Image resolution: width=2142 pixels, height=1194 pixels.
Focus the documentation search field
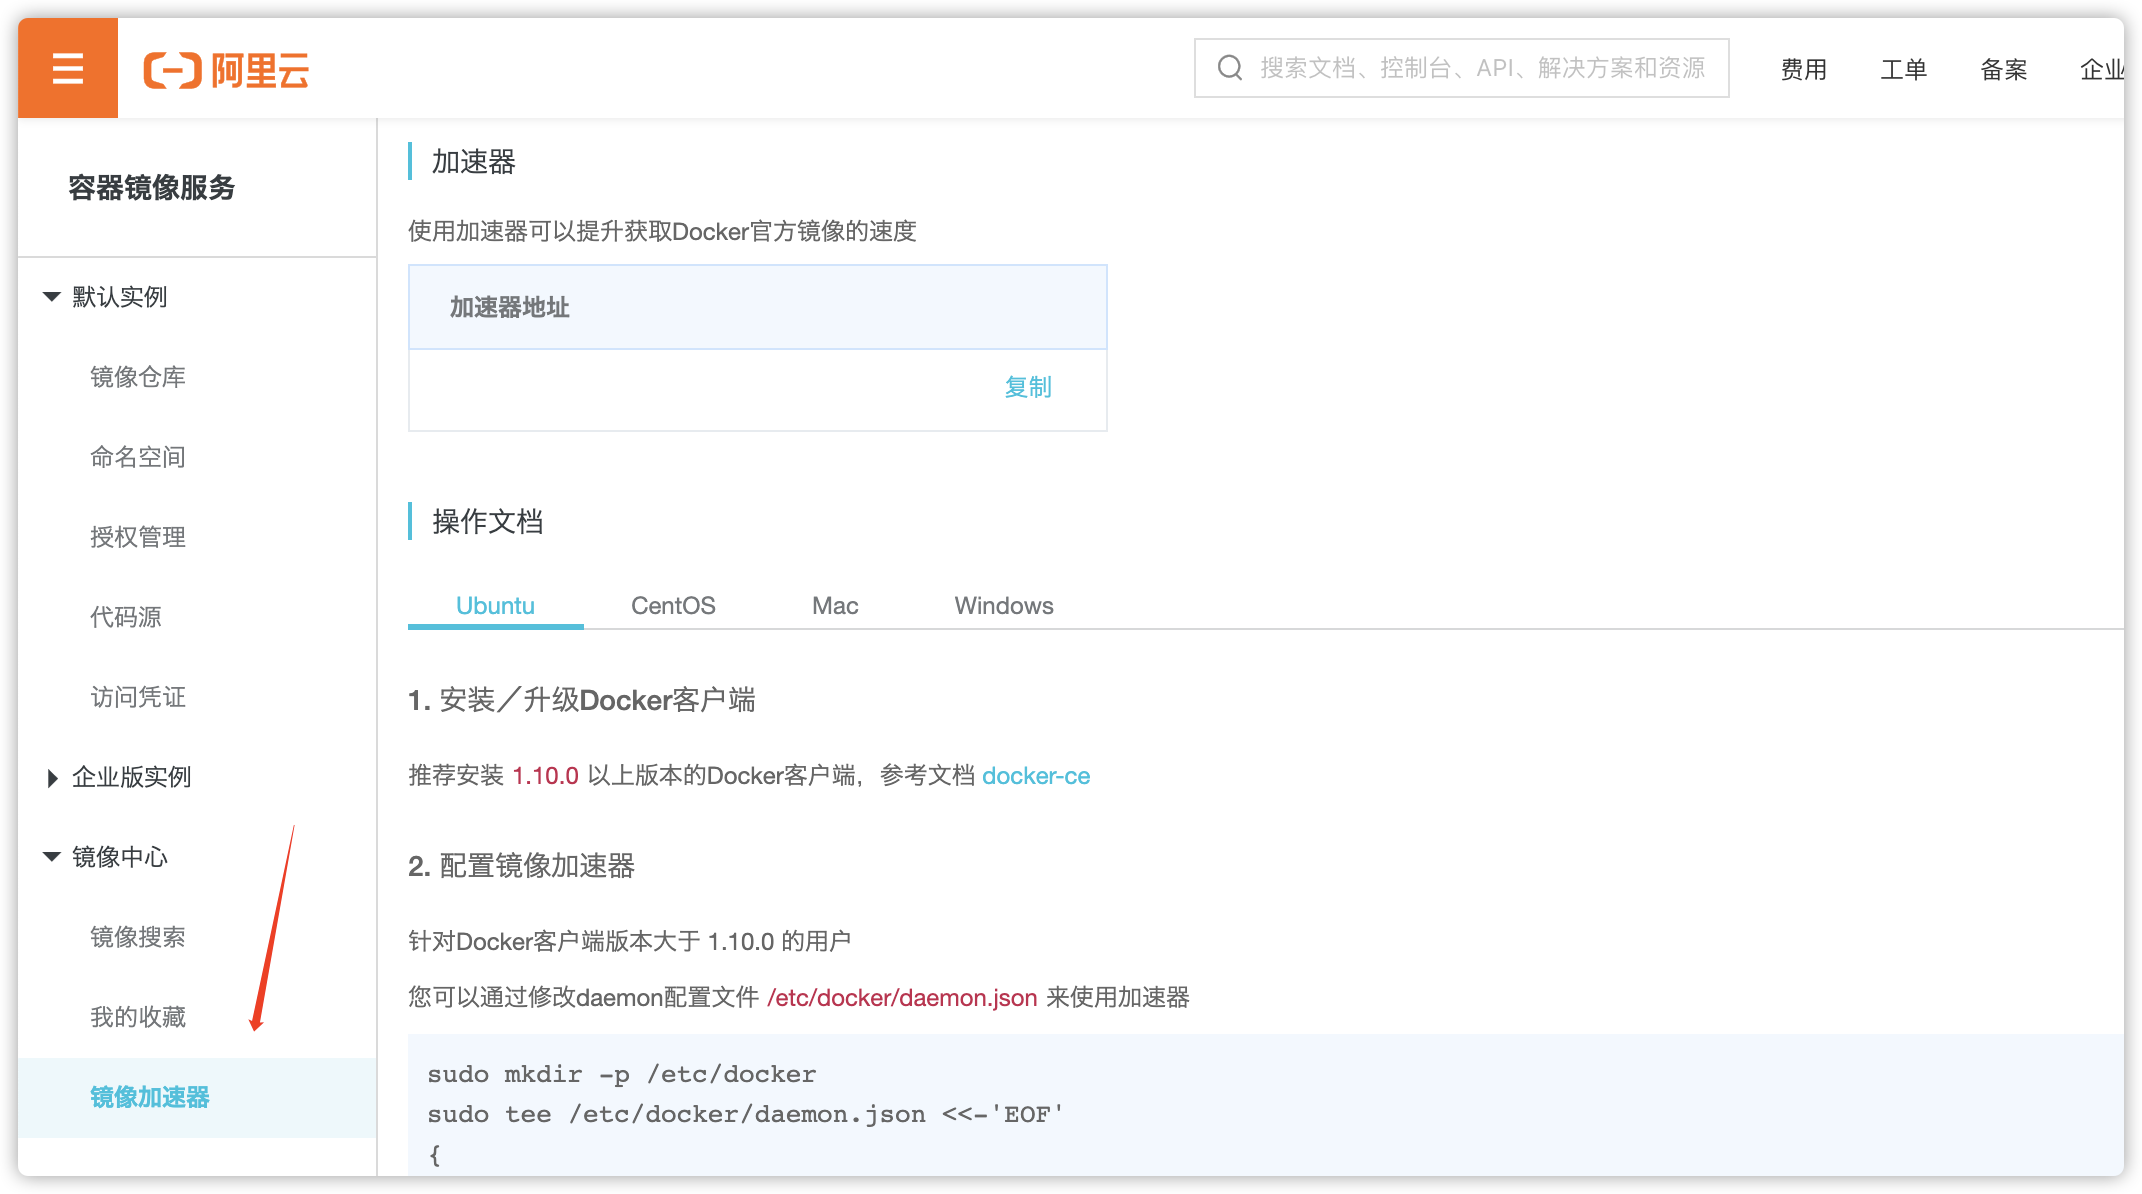(x=1461, y=68)
